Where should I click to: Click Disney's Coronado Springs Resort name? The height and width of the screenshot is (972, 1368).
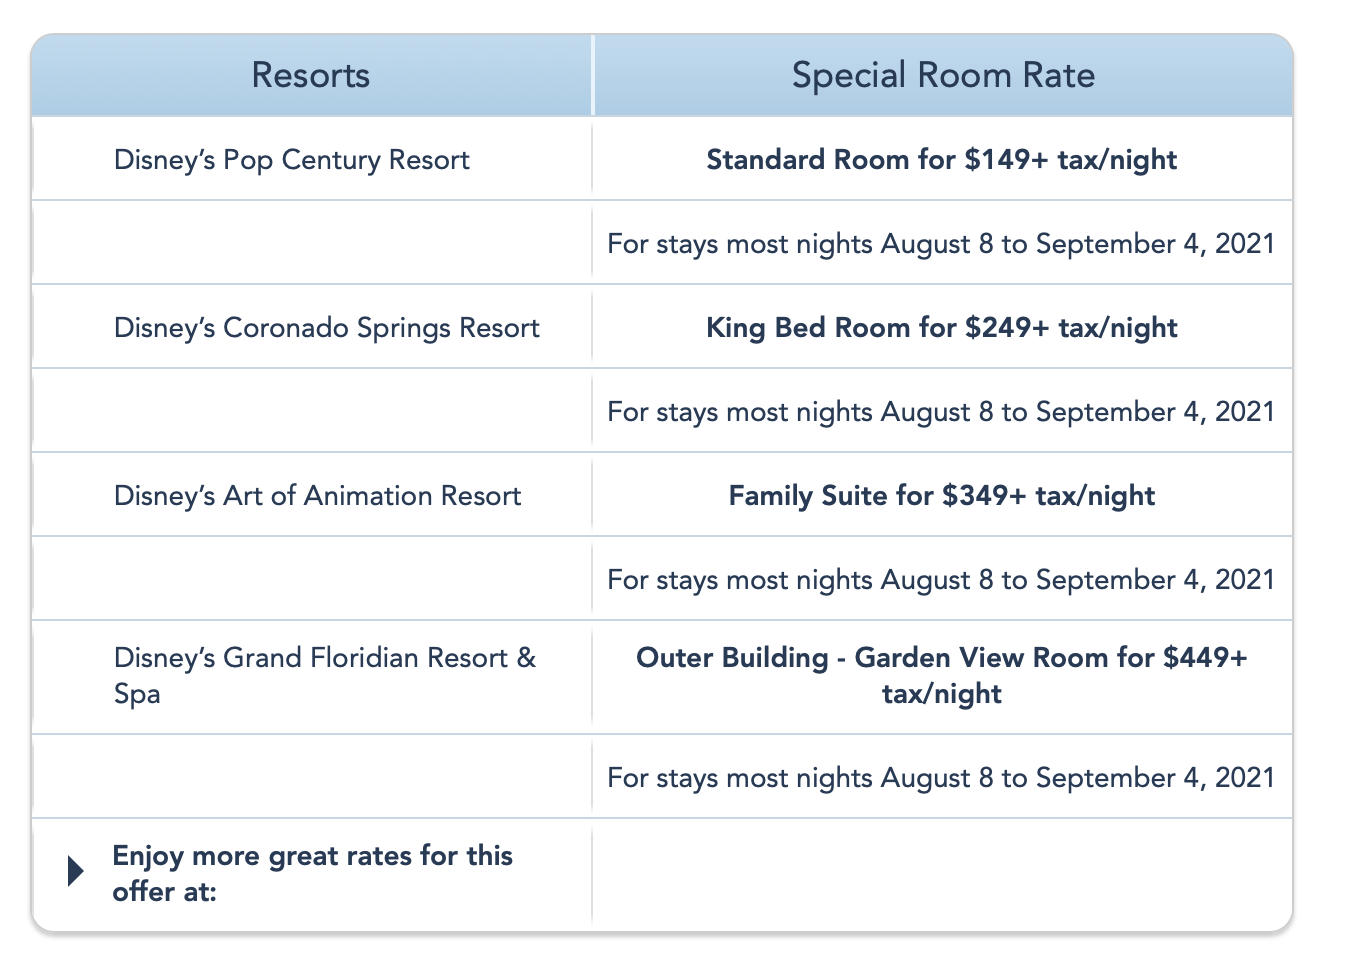327,328
